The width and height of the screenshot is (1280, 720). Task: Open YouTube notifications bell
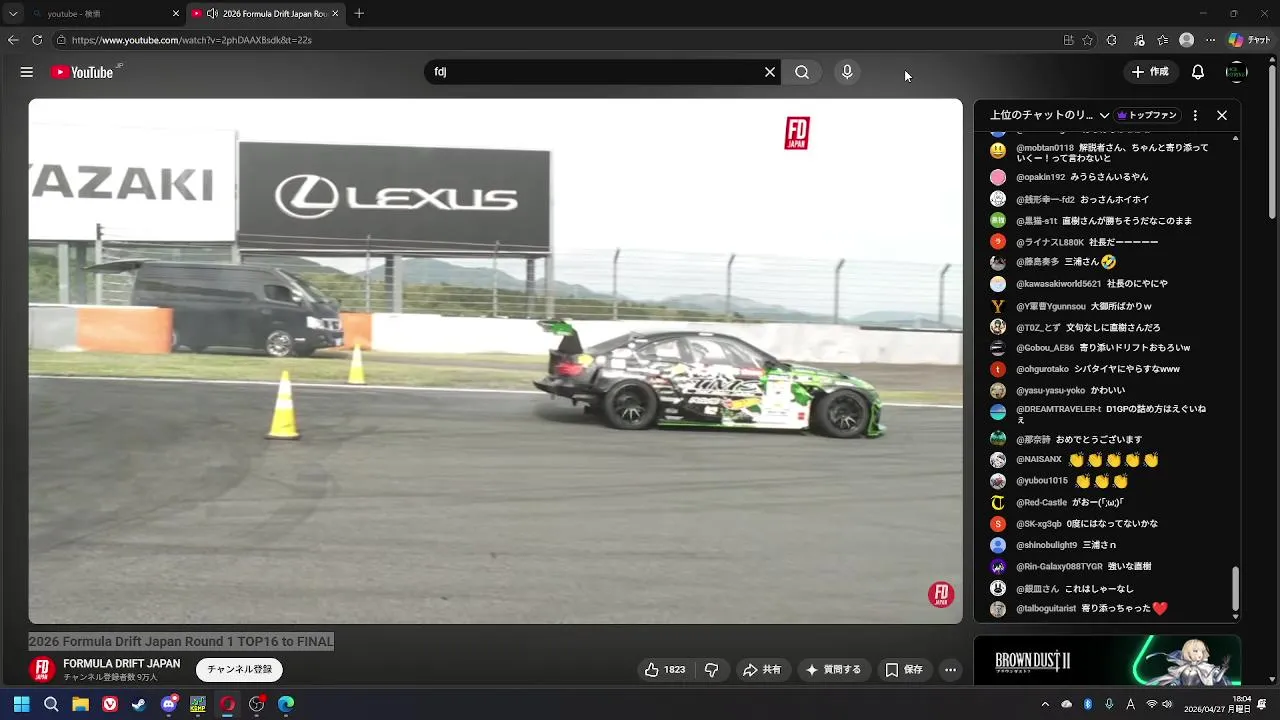(1198, 72)
